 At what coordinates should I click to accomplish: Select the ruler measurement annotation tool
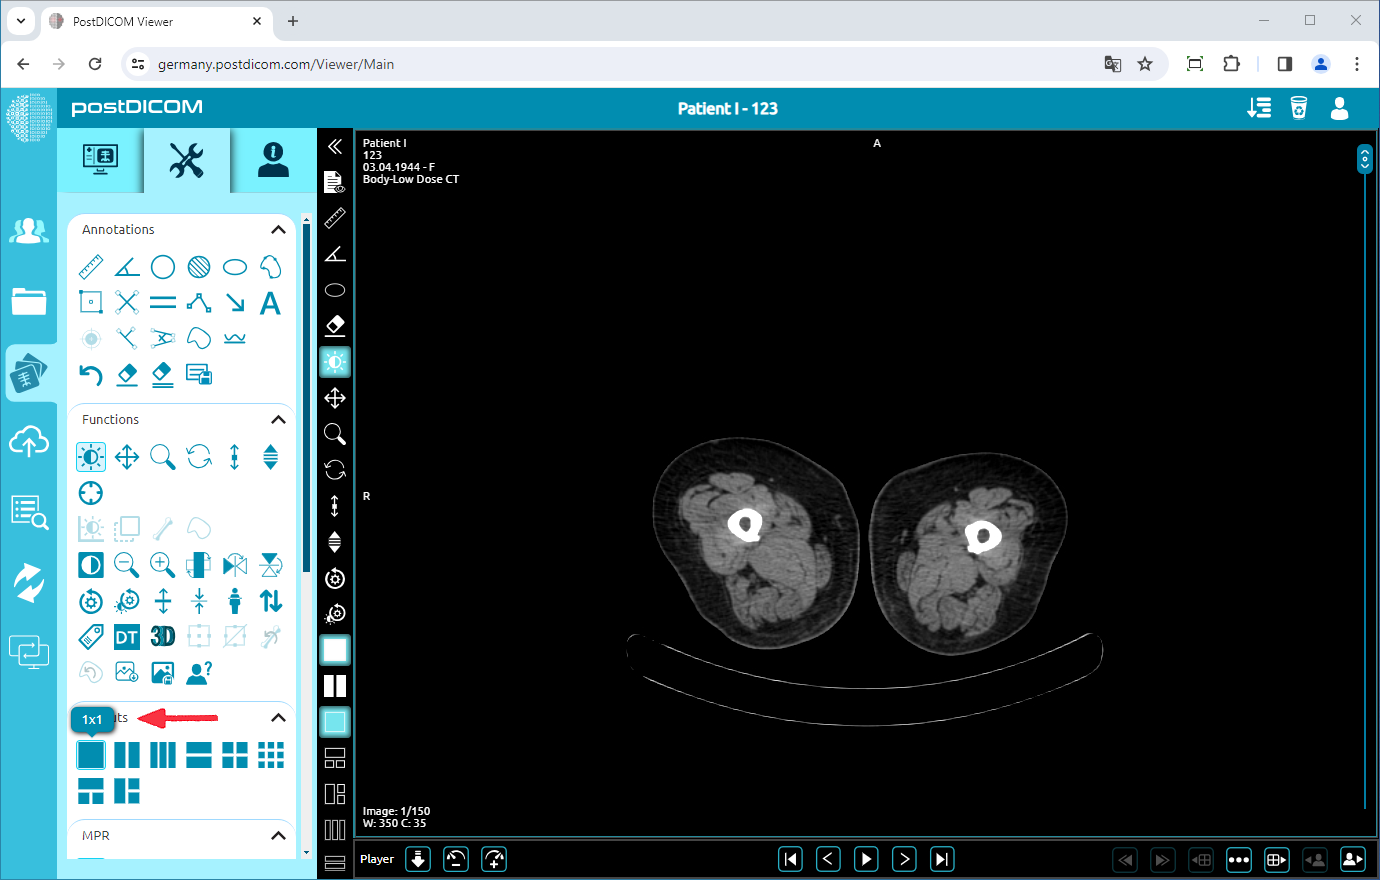91,266
